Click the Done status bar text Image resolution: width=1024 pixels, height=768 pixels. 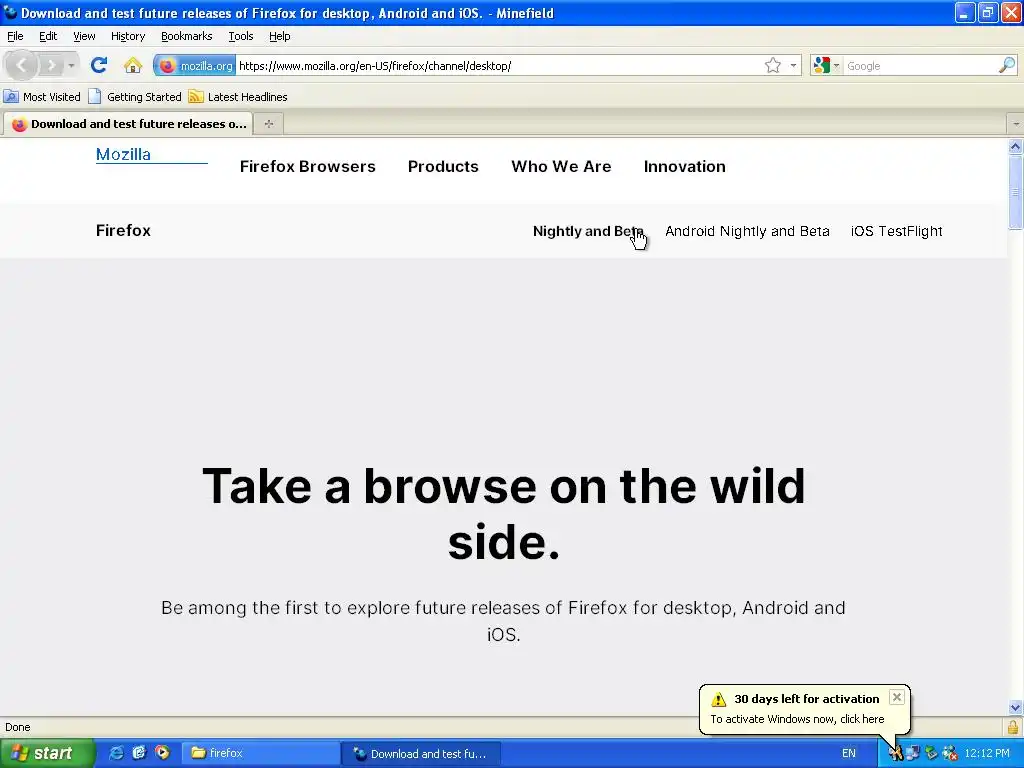pyautogui.click(x=18, y=727)
